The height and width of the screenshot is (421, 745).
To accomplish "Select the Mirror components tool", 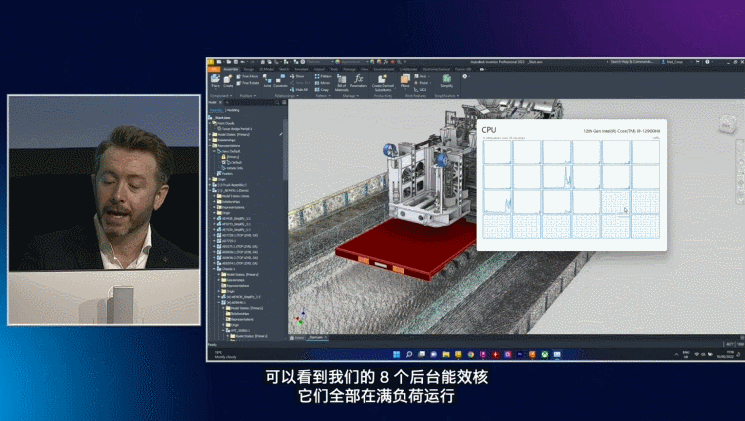I will click(x=322, y=83).
